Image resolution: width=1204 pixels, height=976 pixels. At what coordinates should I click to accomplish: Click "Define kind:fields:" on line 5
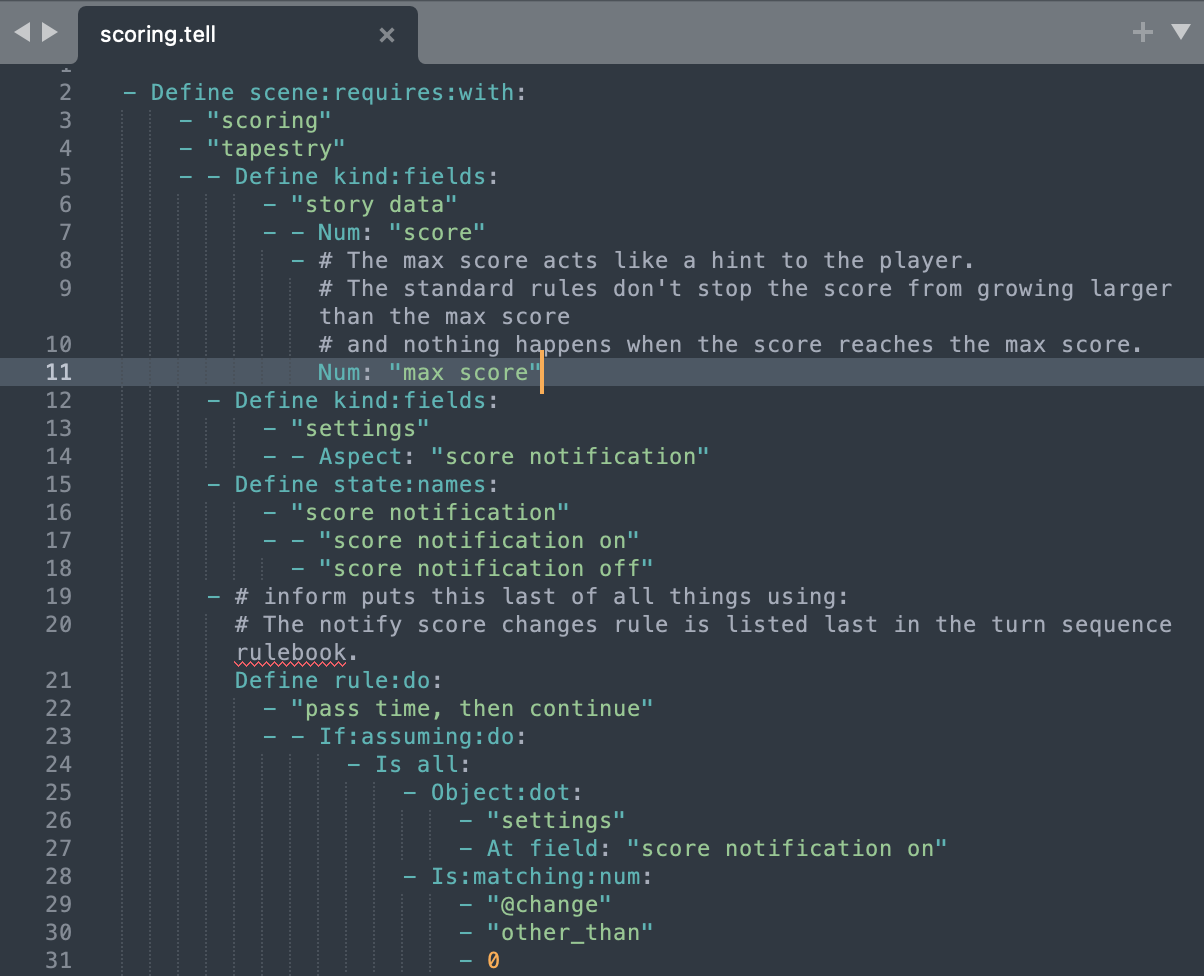coord(367,176)
